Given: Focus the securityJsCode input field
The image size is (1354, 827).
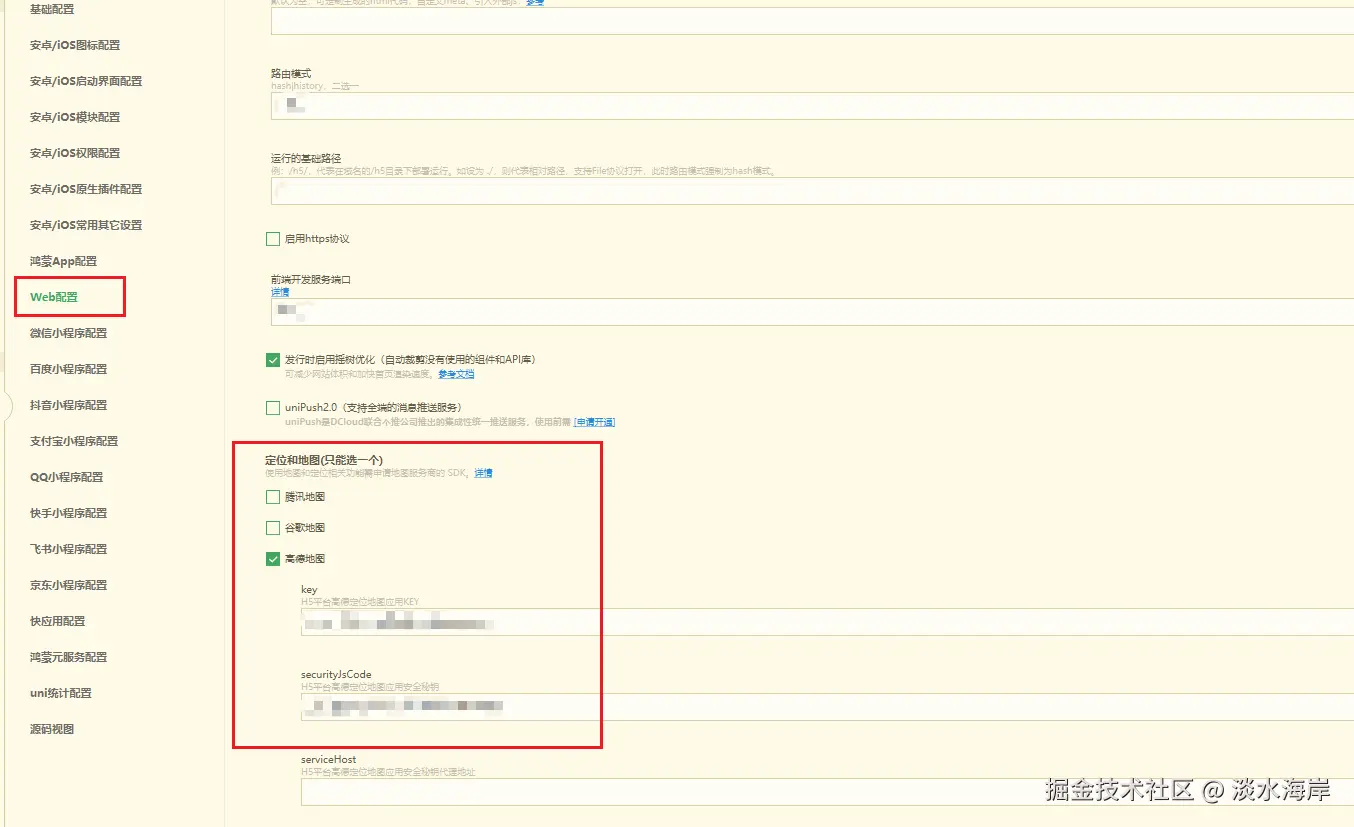Looking at the screenshot, I should [x=827, y=707].
